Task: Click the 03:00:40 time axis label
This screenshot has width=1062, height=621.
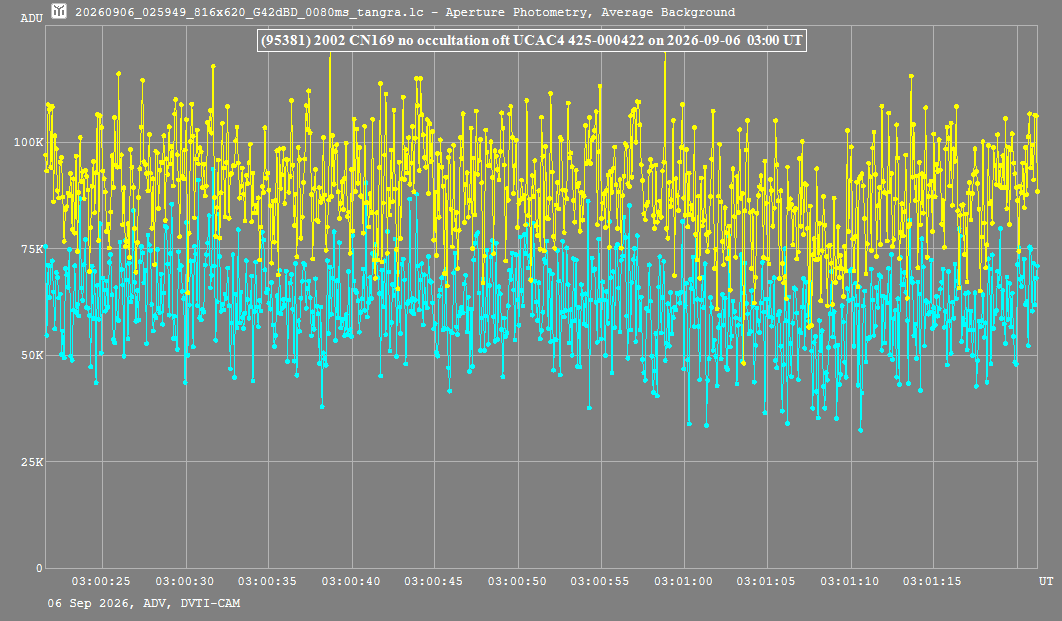Action: click(351, 581)
